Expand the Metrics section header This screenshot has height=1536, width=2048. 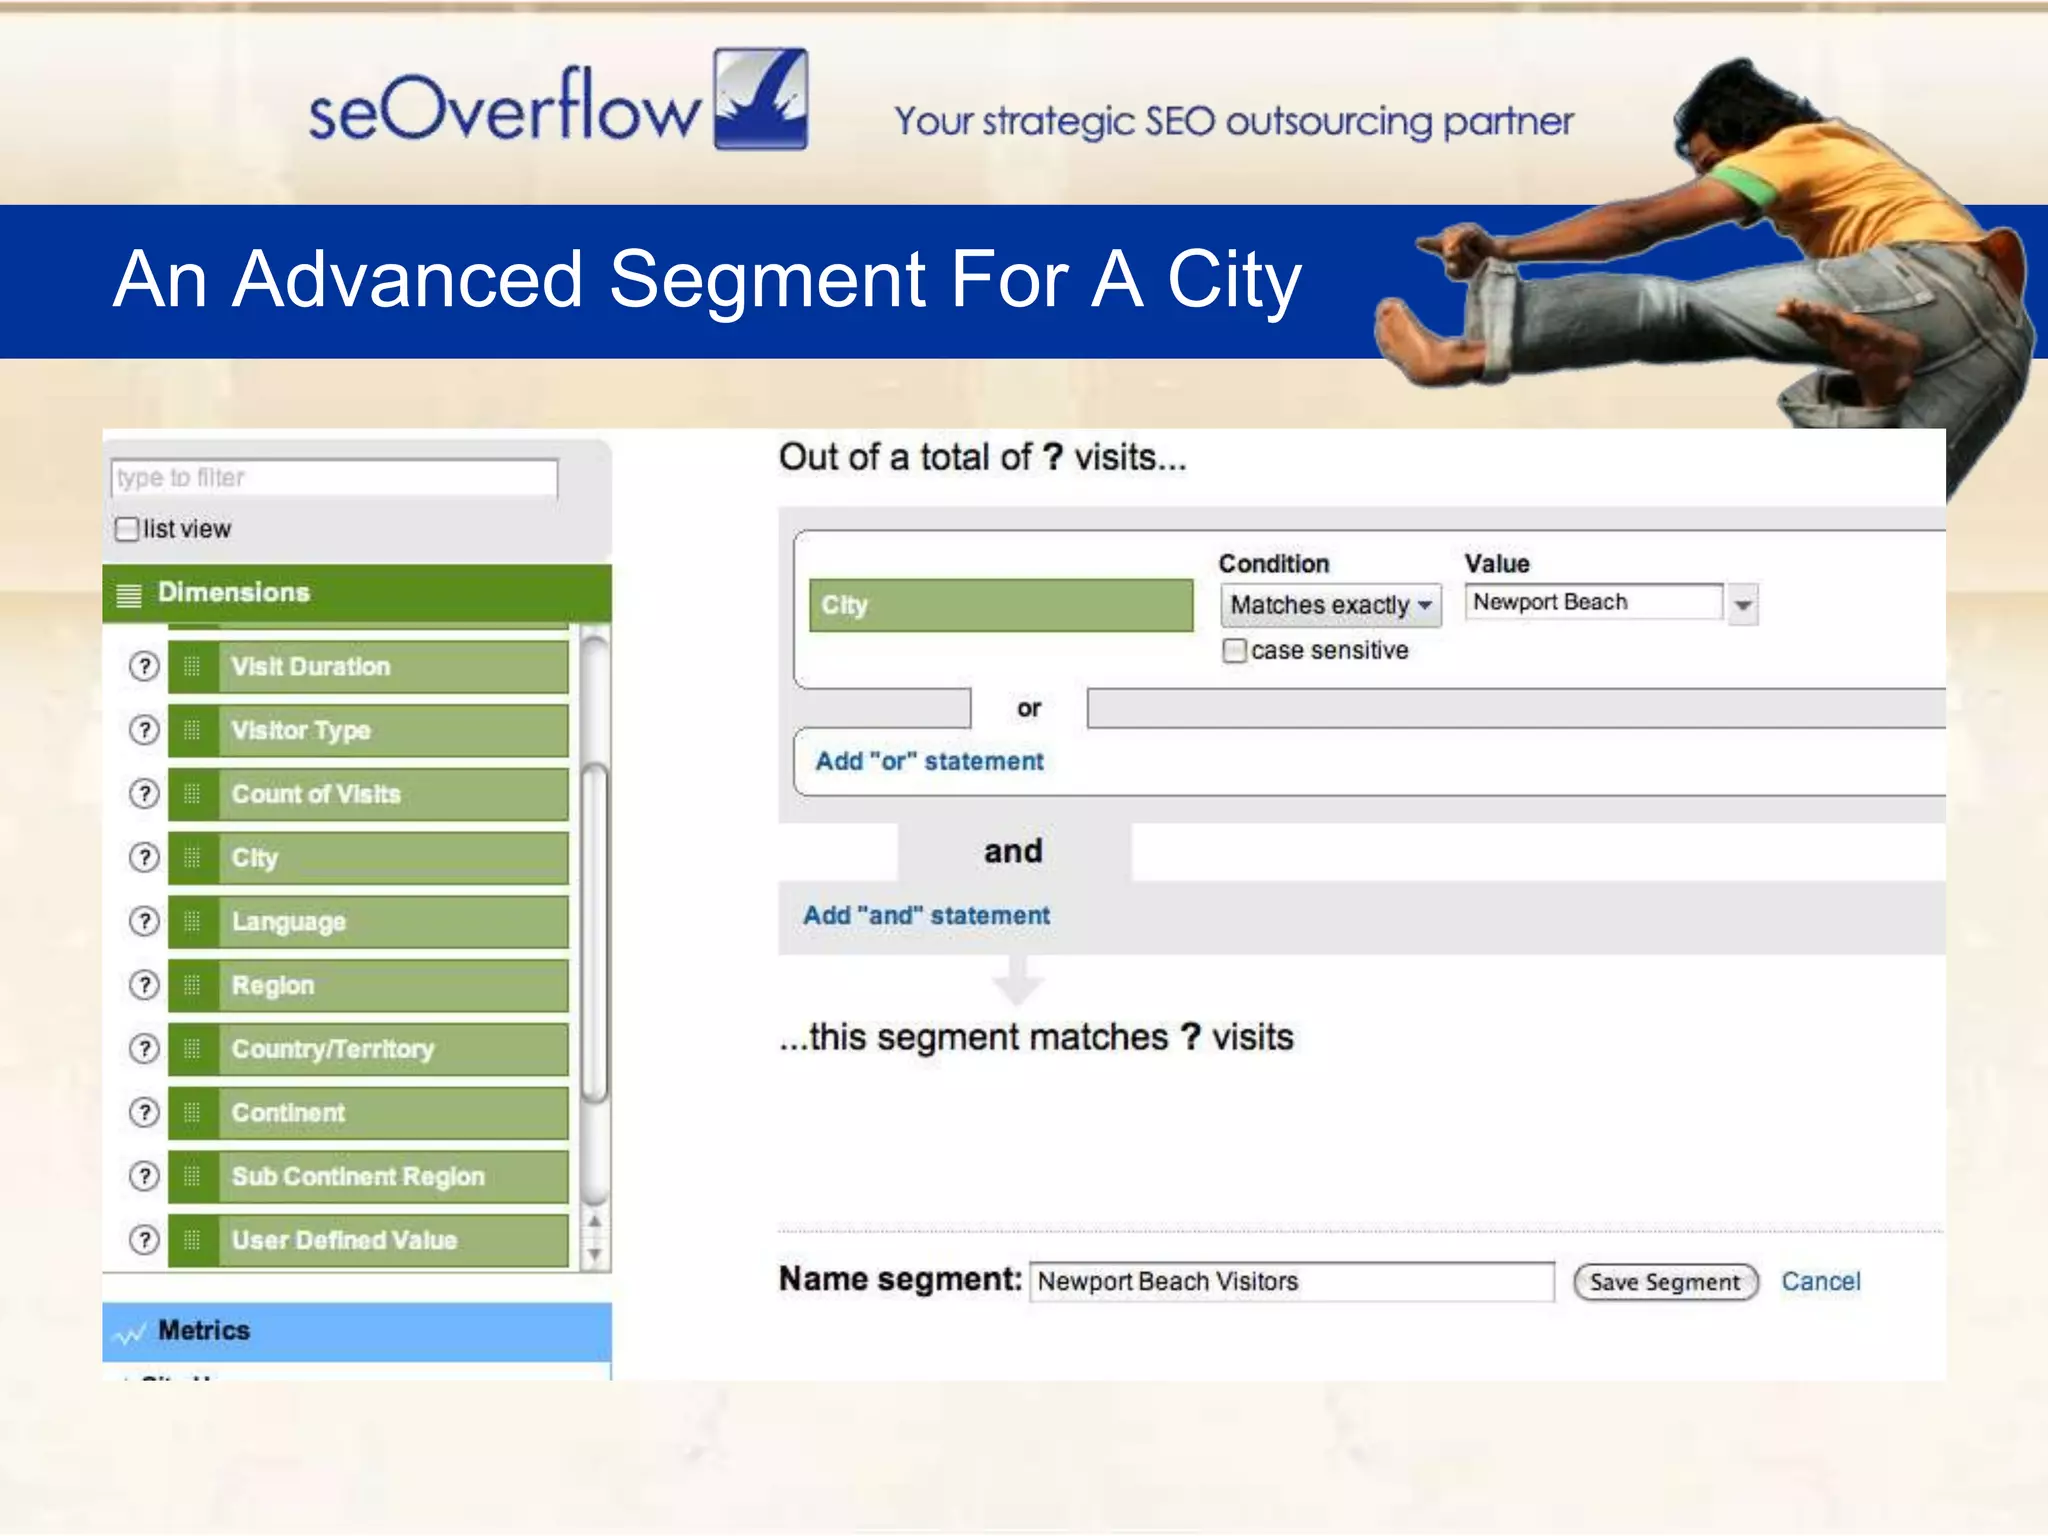[x=357, y=1331]
